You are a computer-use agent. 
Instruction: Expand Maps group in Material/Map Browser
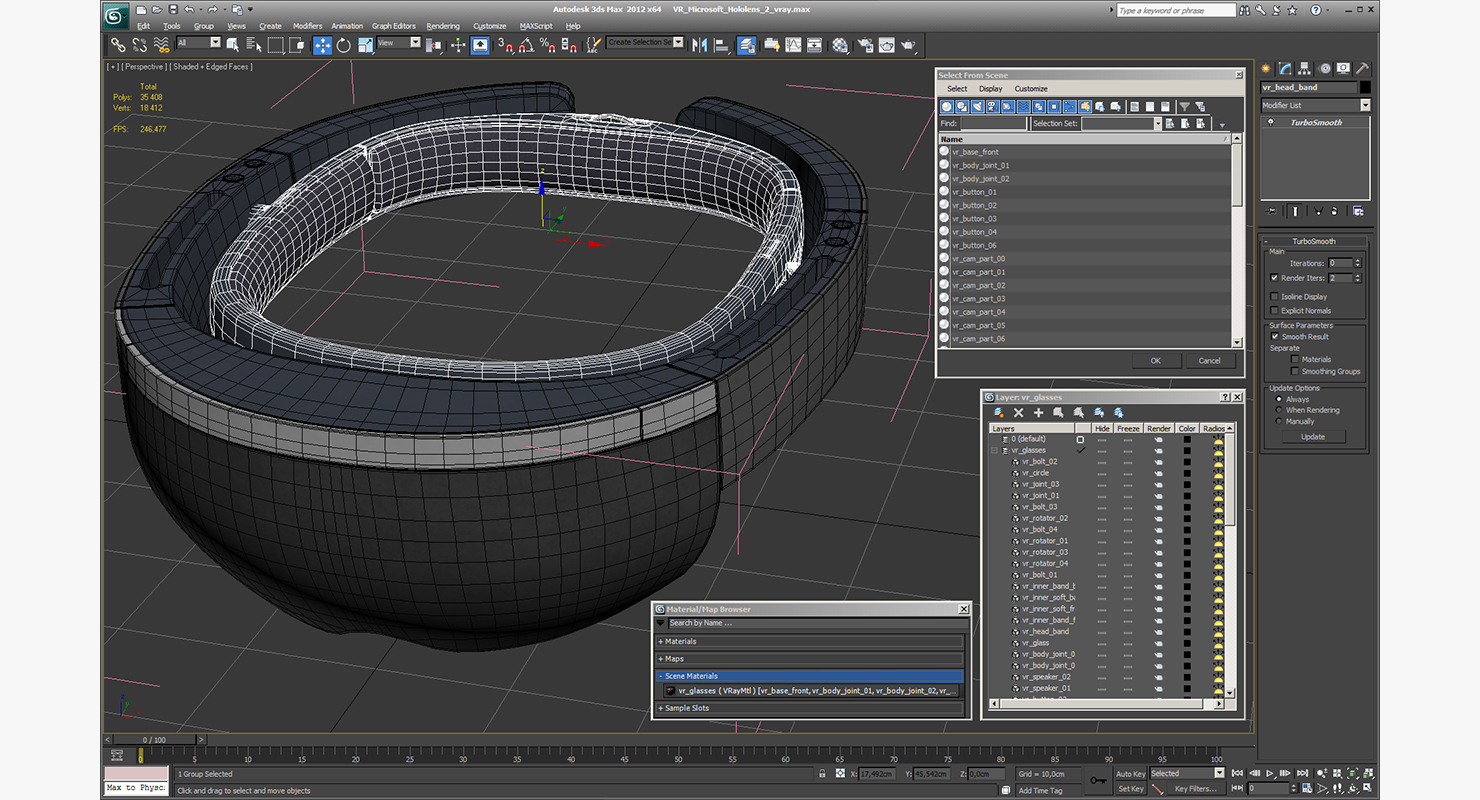810,659
